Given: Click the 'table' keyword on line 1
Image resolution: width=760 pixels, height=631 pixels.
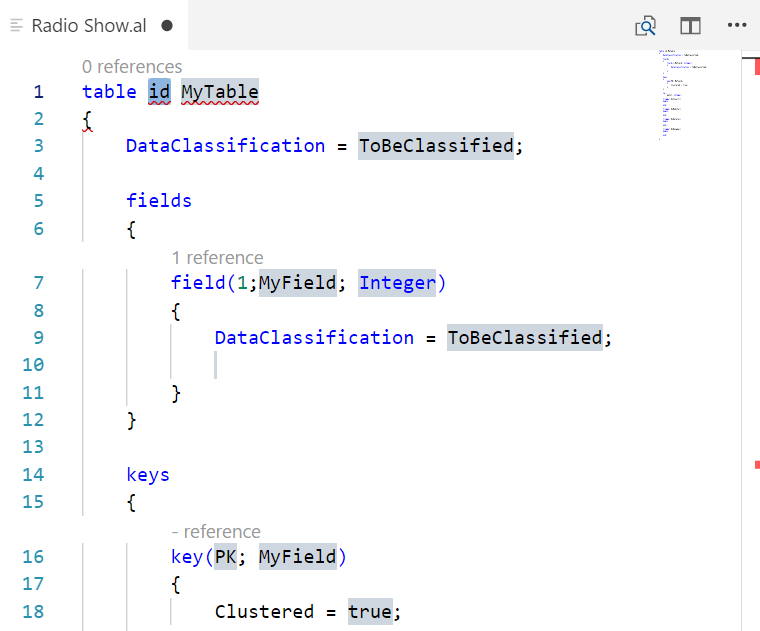Looking at the screenshot, I should [109, 92].
